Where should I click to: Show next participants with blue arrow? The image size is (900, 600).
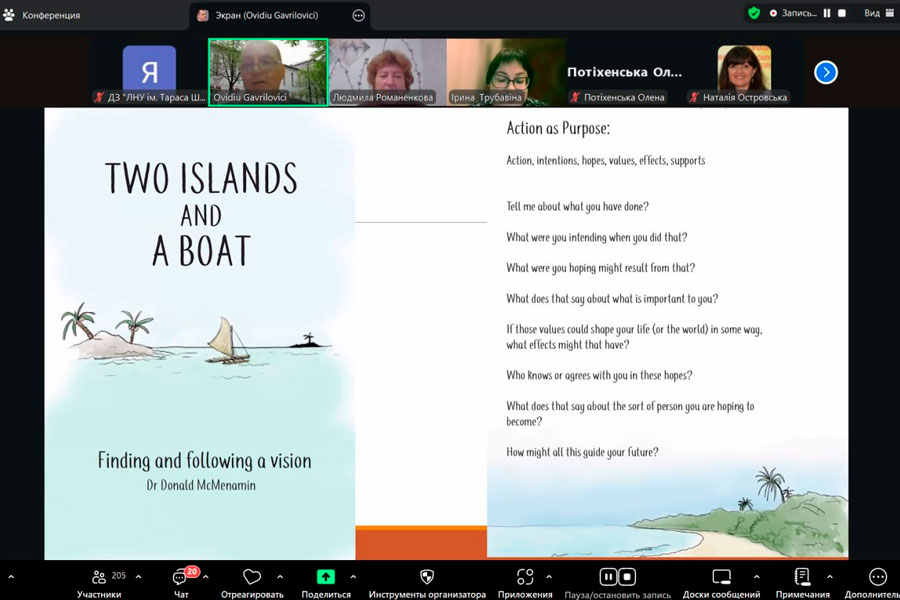click(826, 72)
